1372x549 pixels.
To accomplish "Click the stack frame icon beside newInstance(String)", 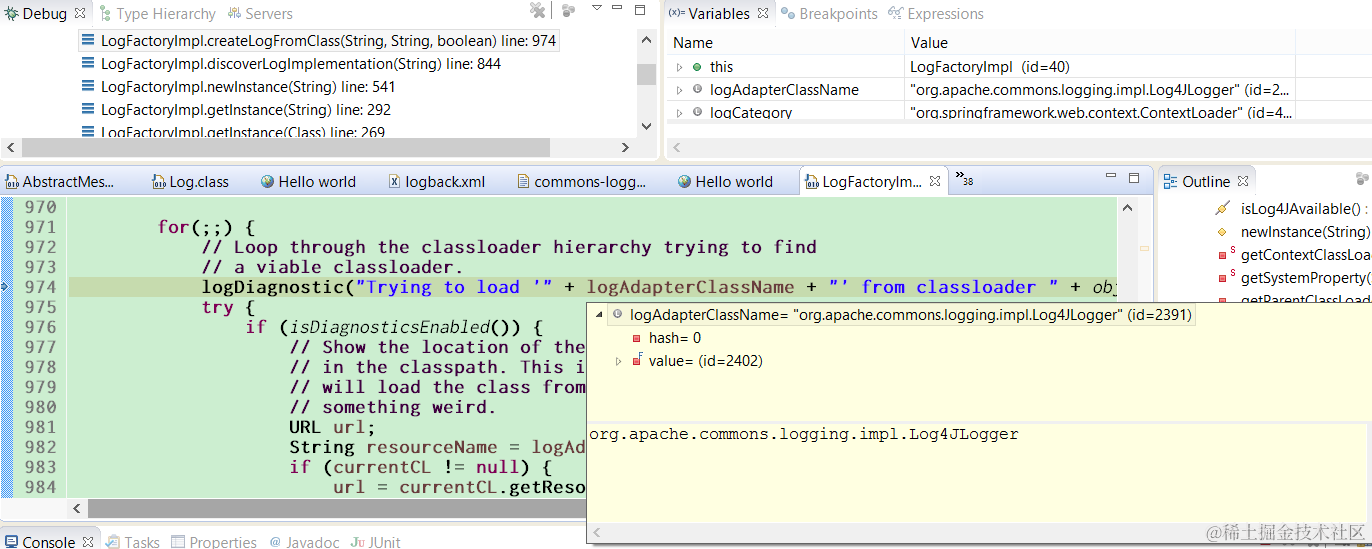I will pos(88,87).
